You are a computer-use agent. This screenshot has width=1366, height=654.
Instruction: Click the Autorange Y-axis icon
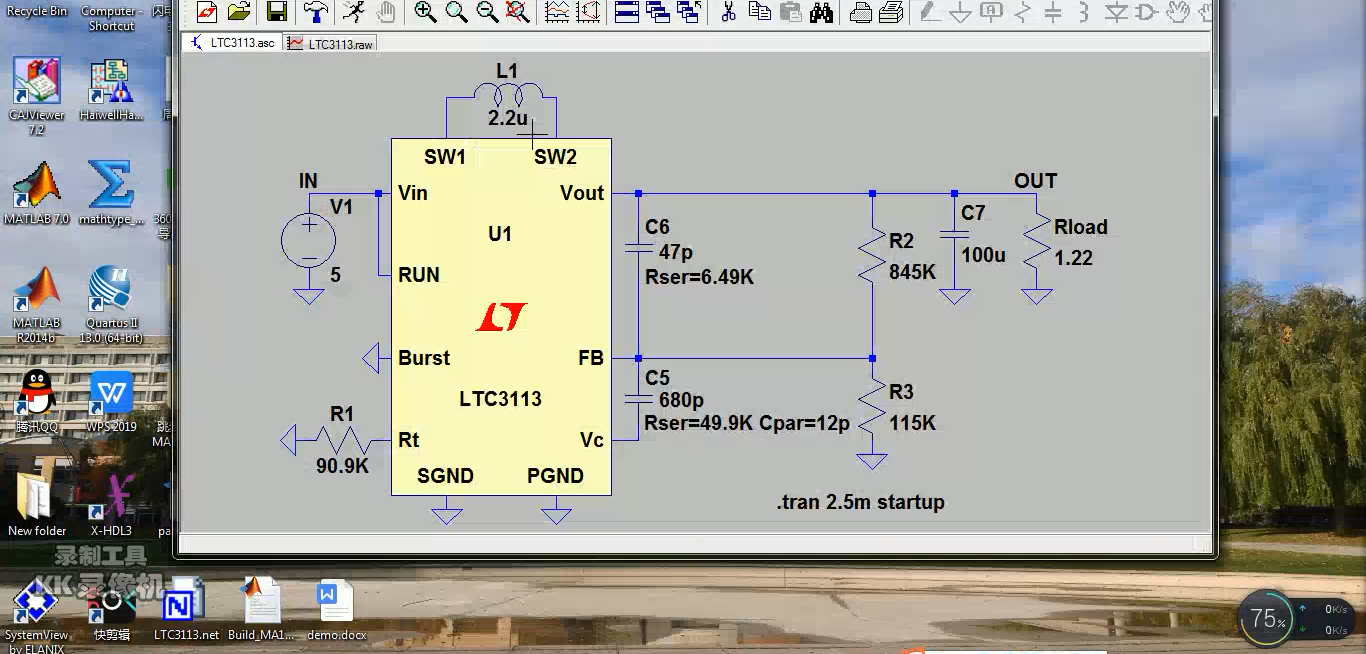[588, 12]
